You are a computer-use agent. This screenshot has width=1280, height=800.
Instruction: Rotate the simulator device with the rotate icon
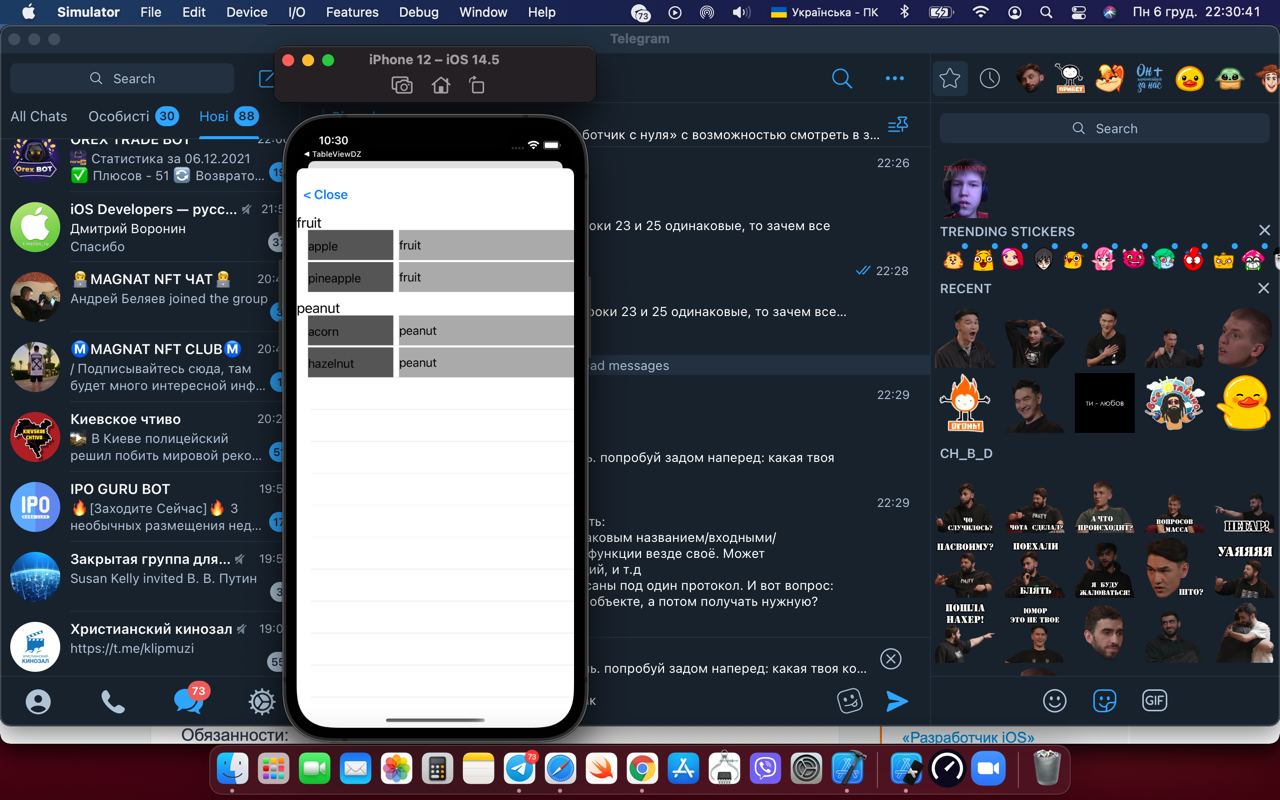[x=477, y=86]
